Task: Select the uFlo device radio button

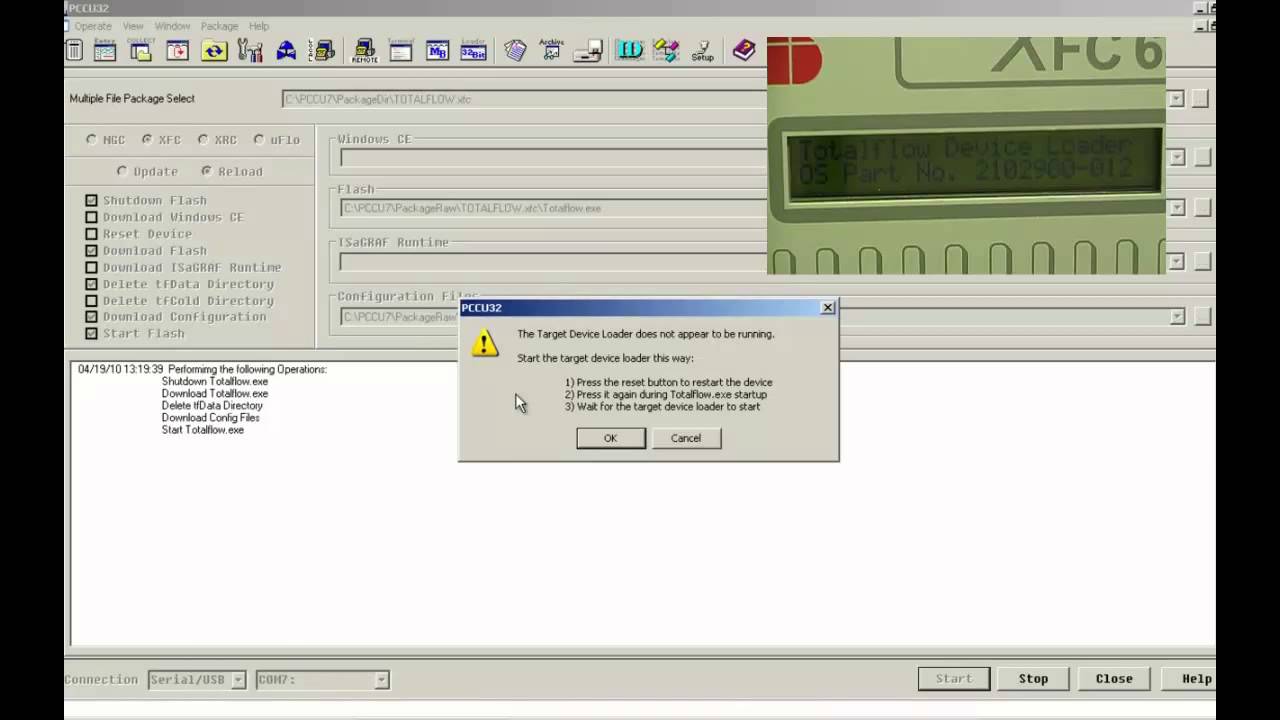Action: tap(259, 140)
